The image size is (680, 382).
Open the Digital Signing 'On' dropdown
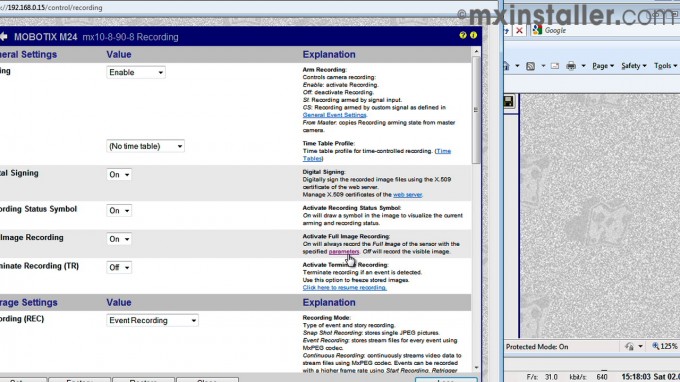tap(119, 174)
